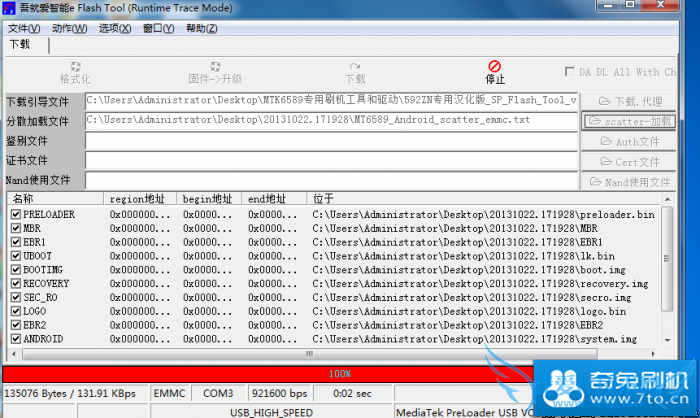700x418 pixels.
Task: Click the 下载引导文件 path field
Action: click(331, 101)
